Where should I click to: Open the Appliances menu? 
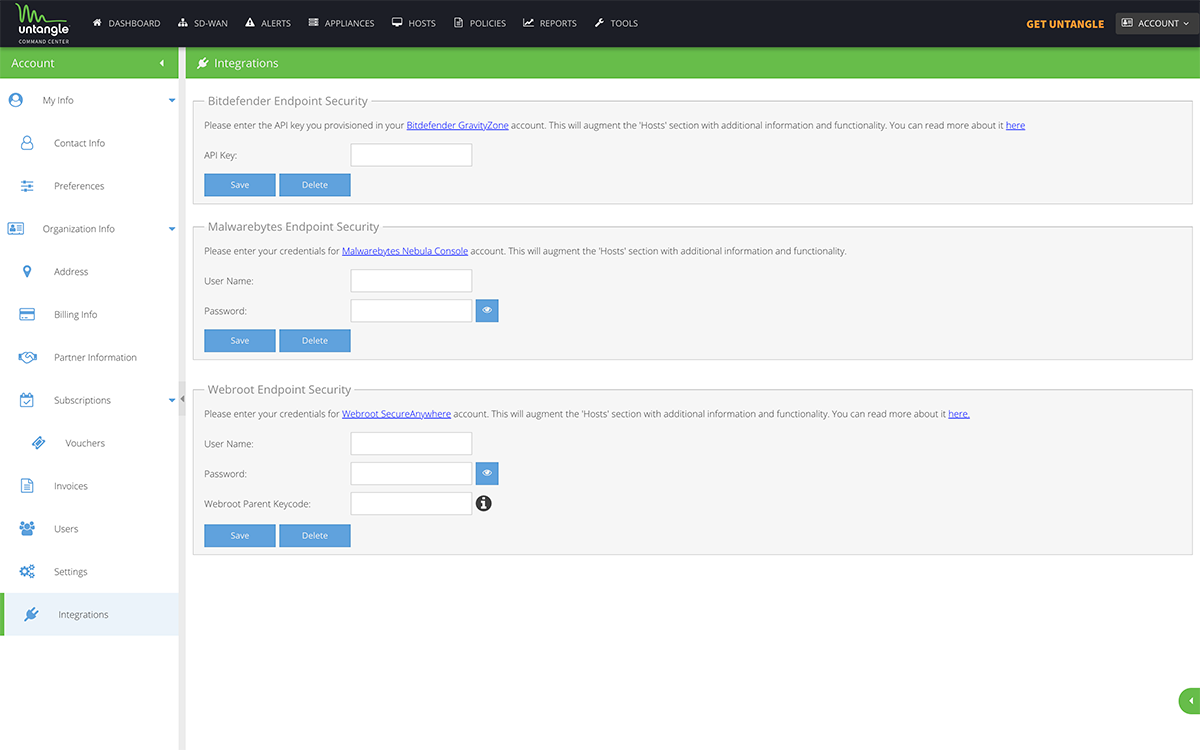pyautogui.click(x=342, y=23)
